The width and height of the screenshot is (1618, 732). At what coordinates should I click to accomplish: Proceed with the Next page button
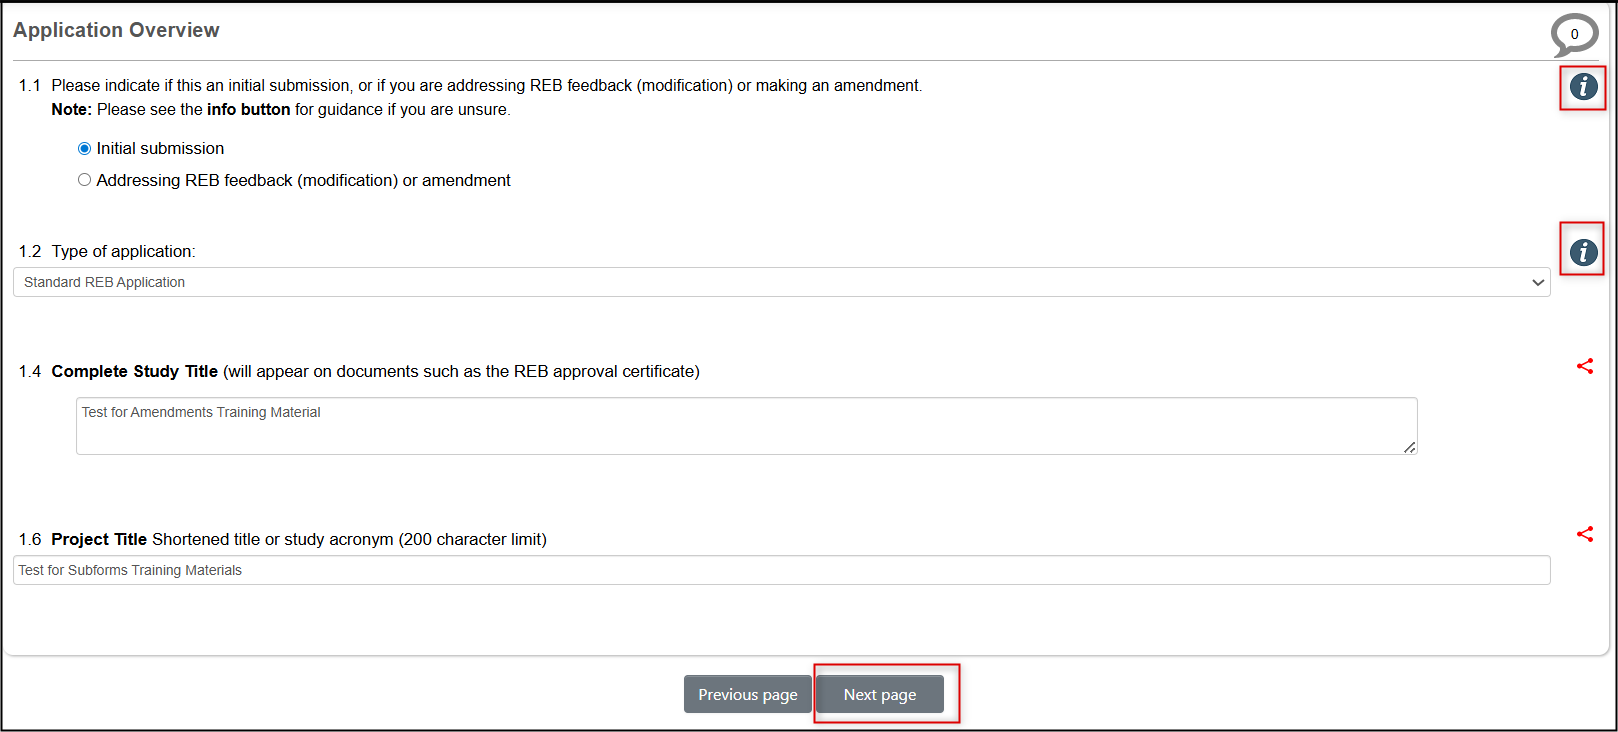pyautogui.click(x=880, y=694)
